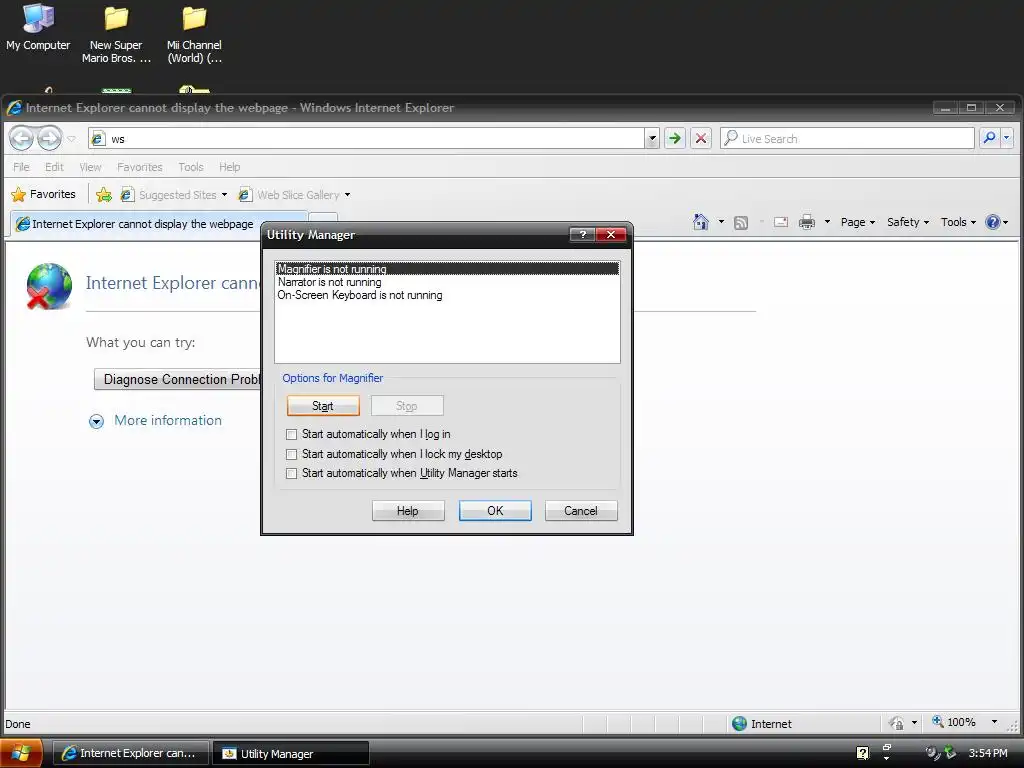Click the Add to Favorites Bar icon
The image size is (1024, 768).
click(x=103, y=195)
